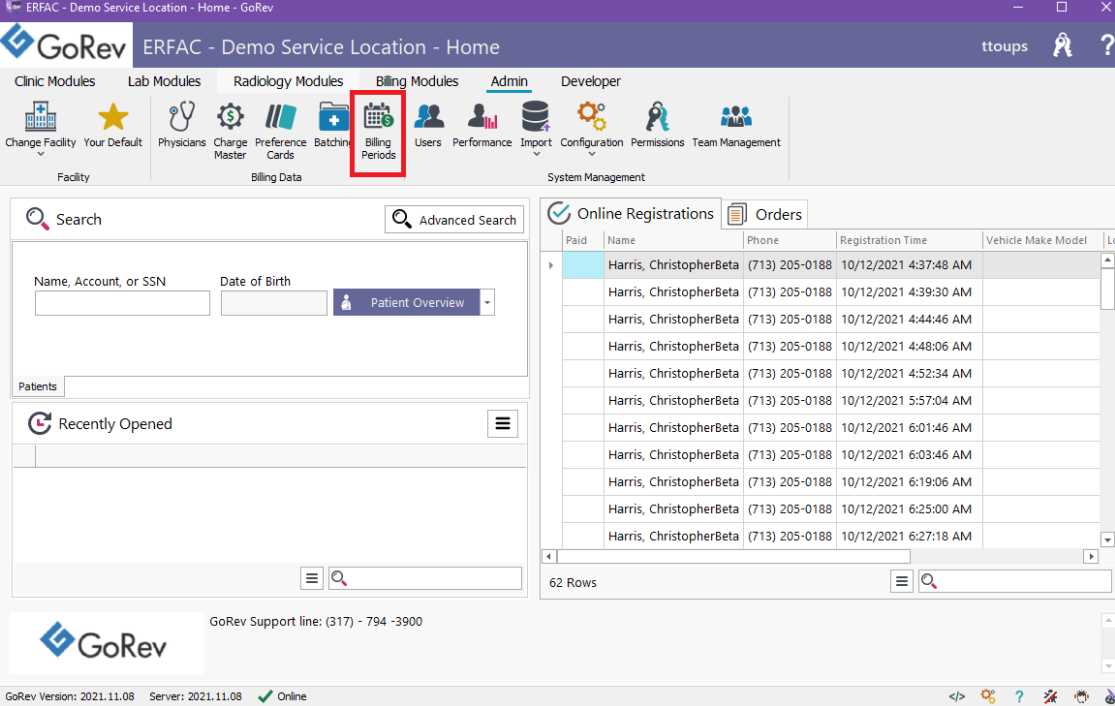
Task: Open the Lab Modules tab
Action: tap(164, 81)
